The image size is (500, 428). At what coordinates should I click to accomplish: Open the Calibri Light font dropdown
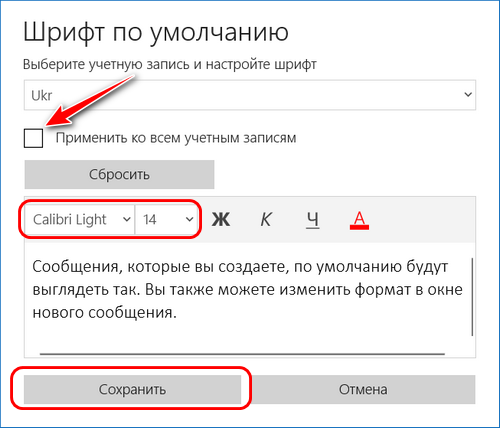(x=80, y=219)
